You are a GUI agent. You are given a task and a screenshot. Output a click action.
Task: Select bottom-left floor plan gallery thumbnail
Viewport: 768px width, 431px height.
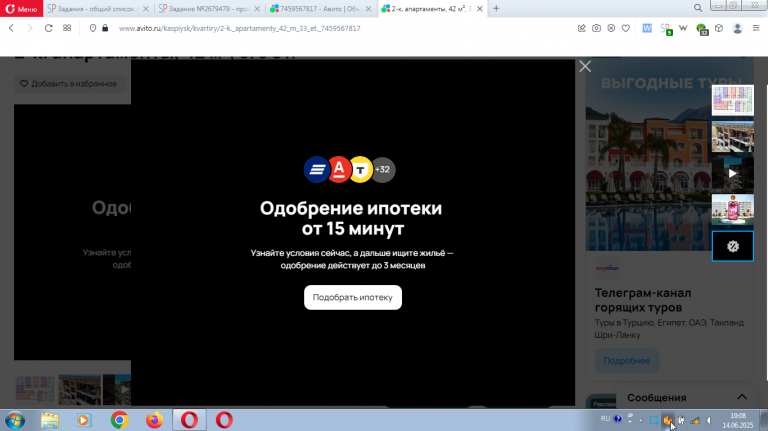click(x=35, y=389)
